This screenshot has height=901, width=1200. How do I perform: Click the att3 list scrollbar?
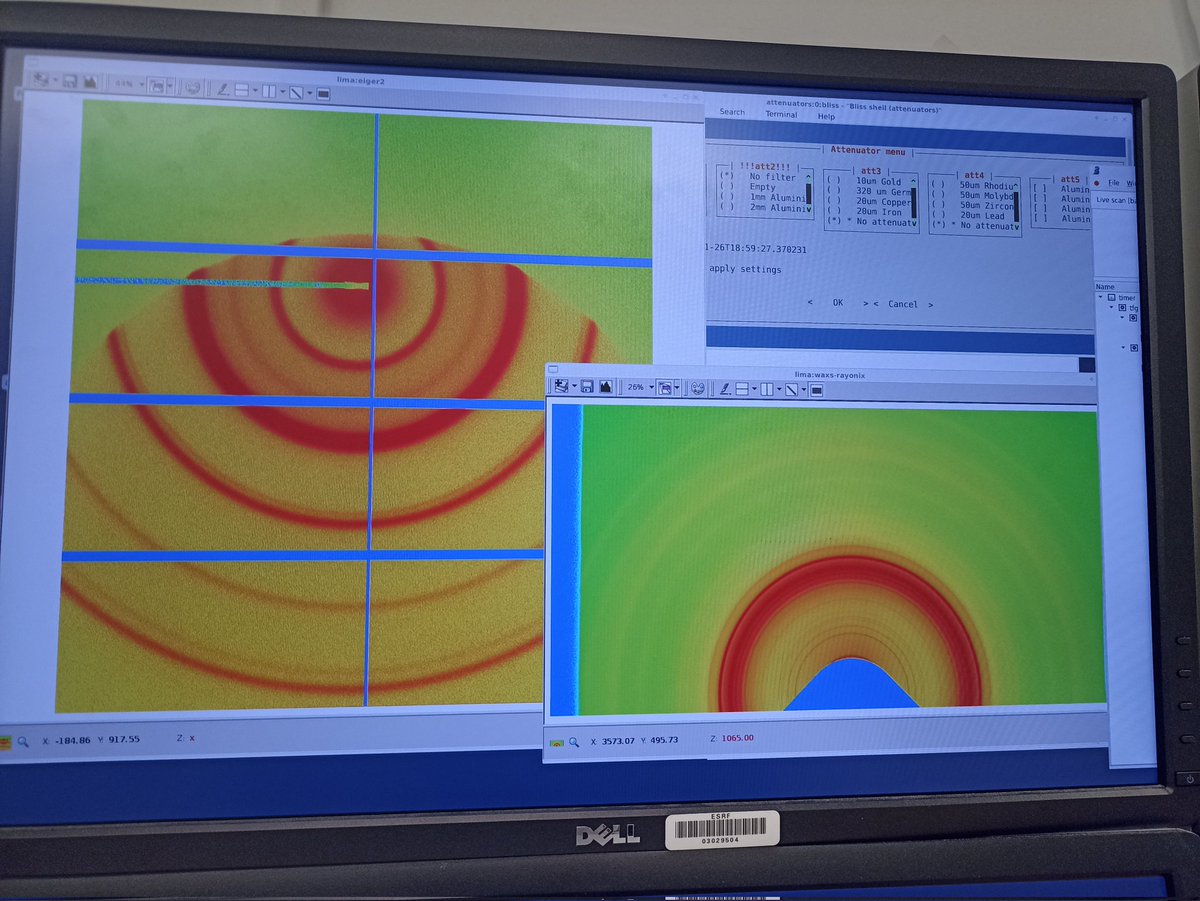click(914, 201)
